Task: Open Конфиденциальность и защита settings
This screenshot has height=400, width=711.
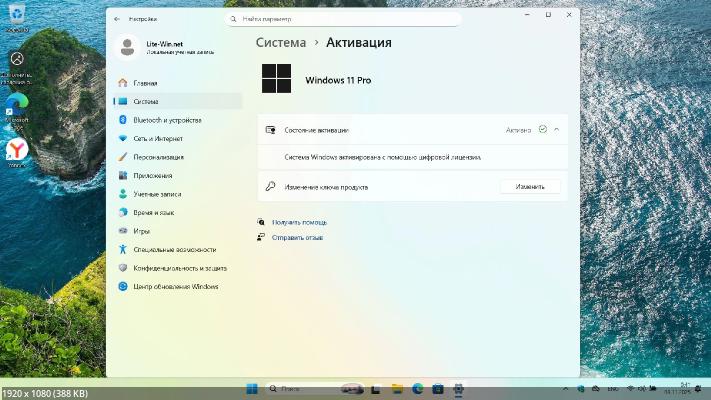Action: click(x=179, y=268)
